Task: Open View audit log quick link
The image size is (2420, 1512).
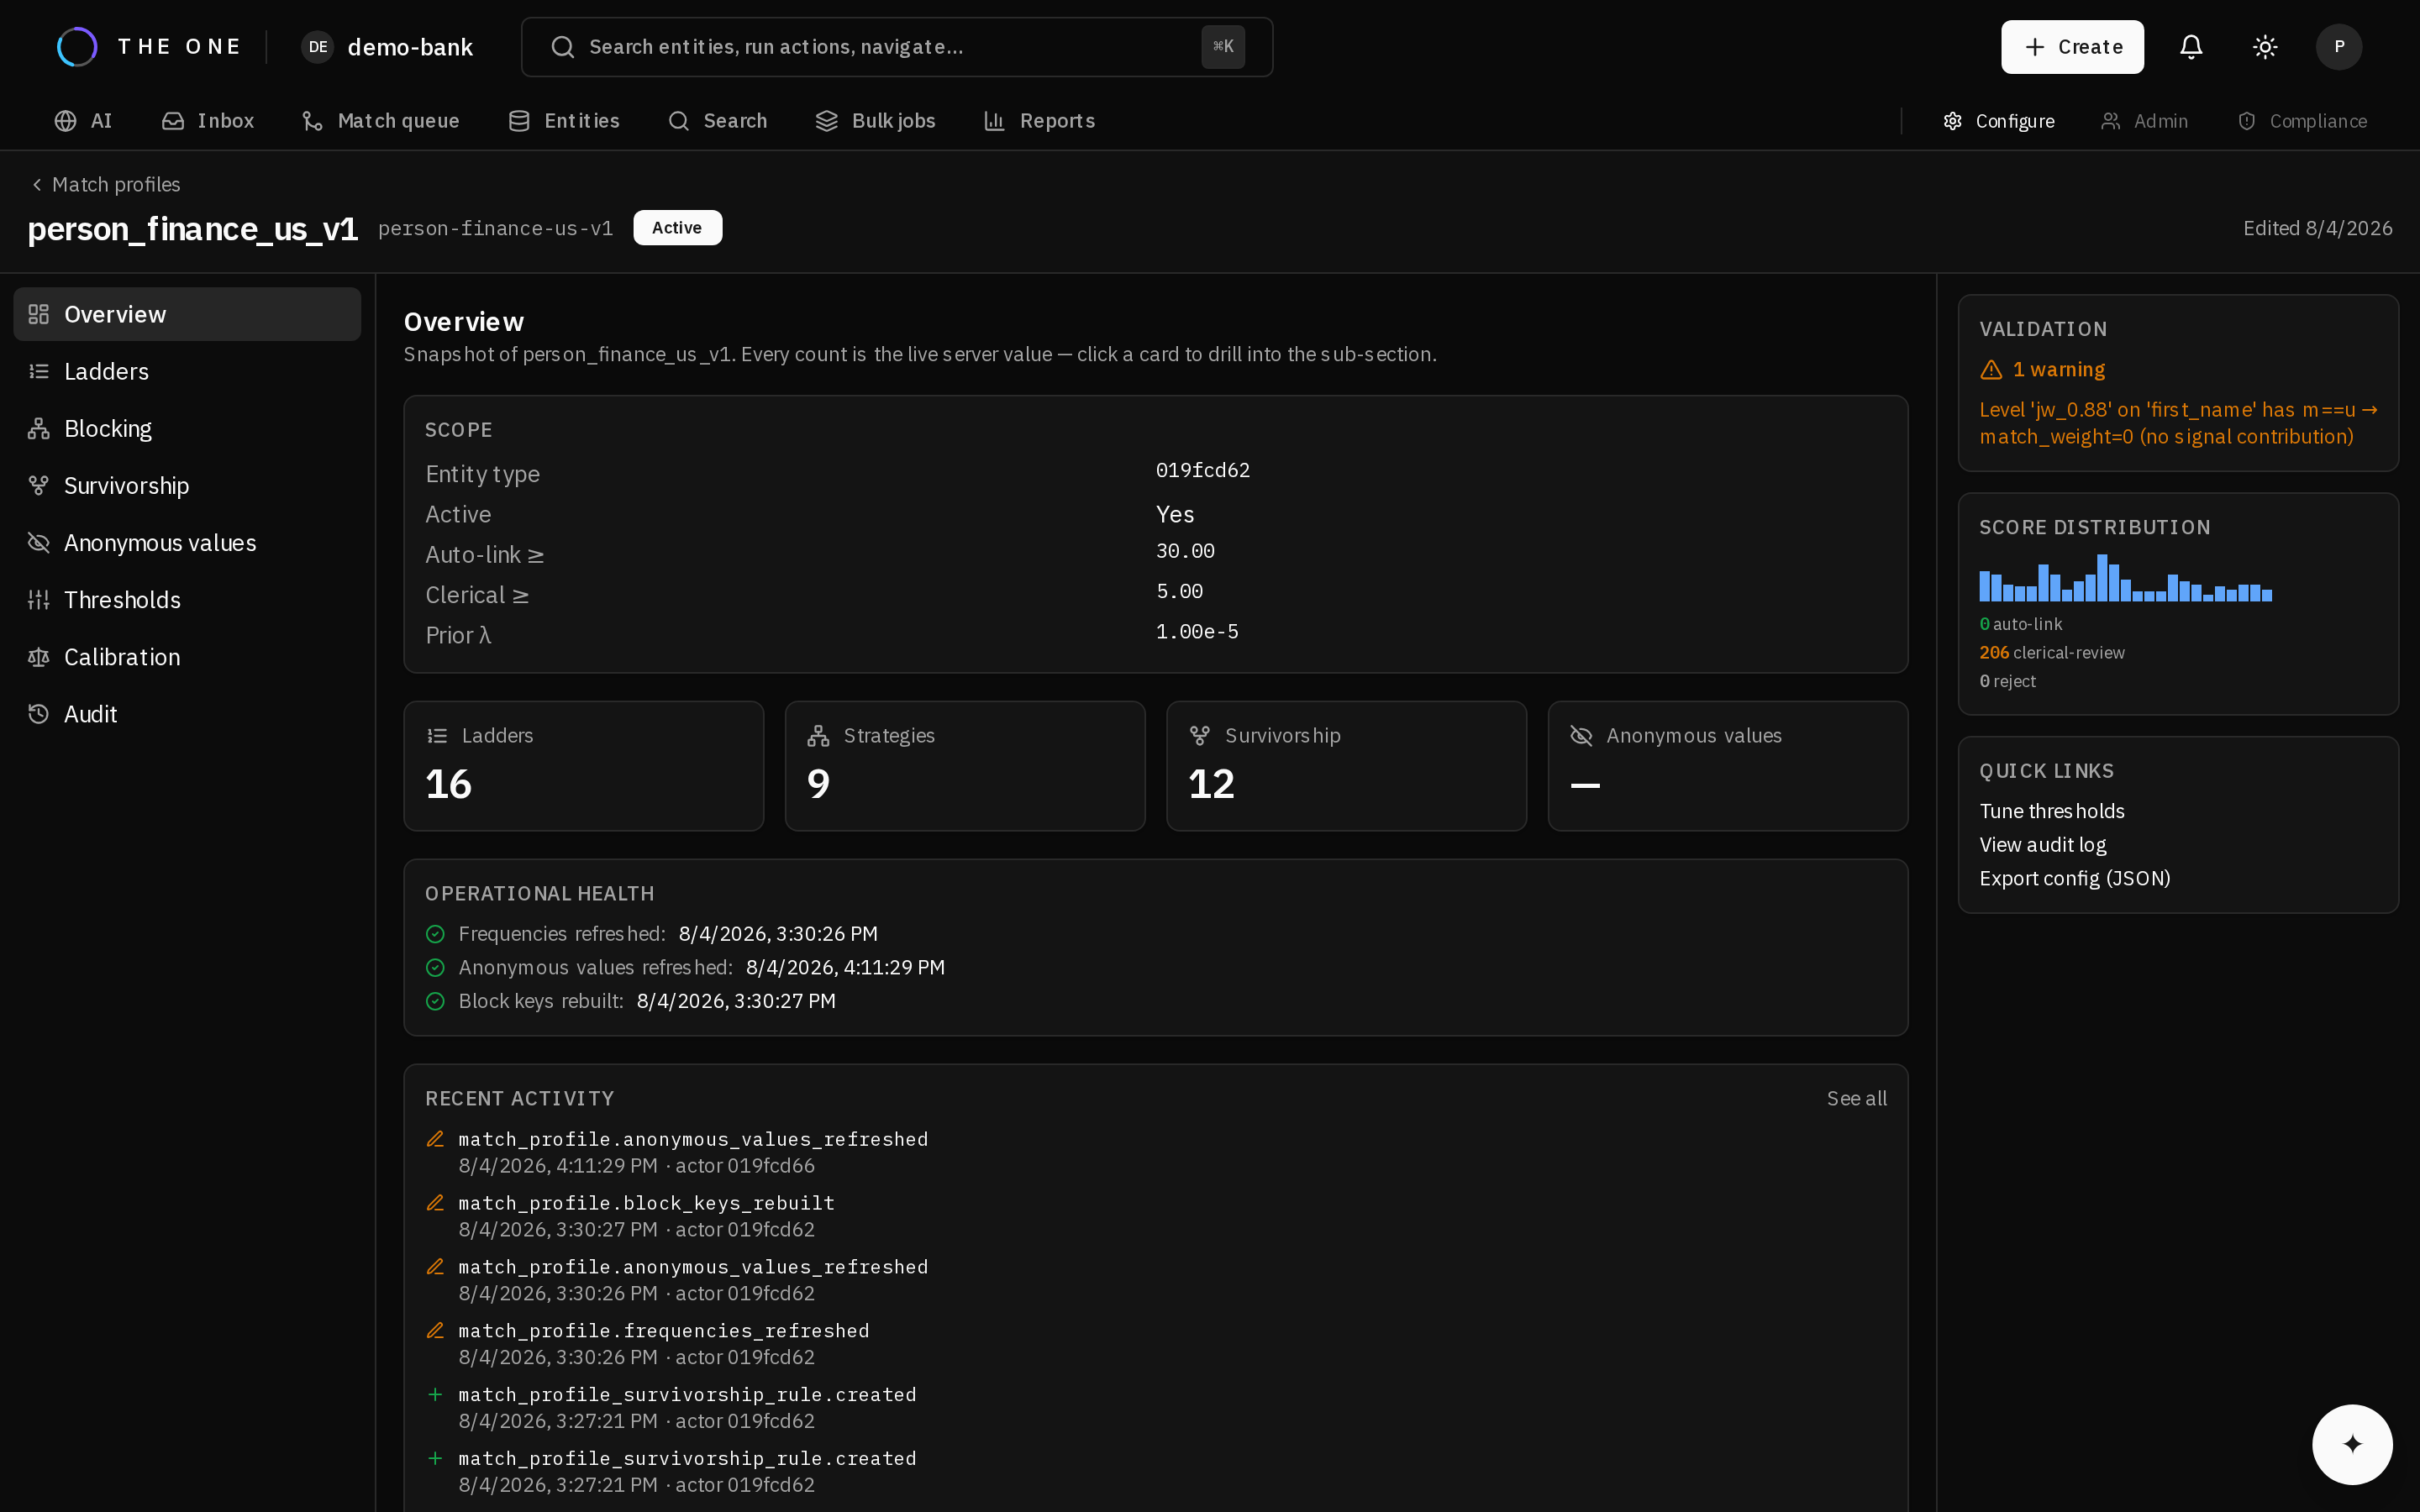Action: 2043,845
